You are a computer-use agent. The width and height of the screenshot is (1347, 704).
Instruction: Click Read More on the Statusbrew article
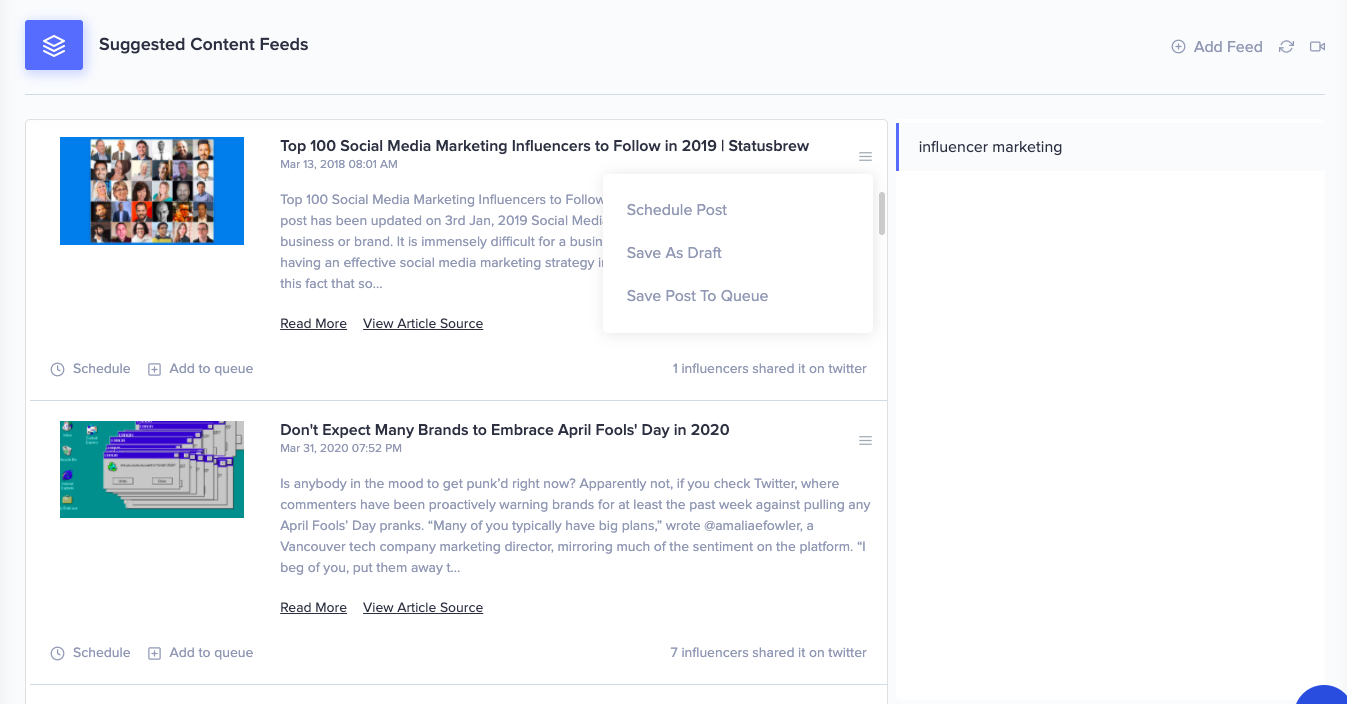click(x=313, y=324)
